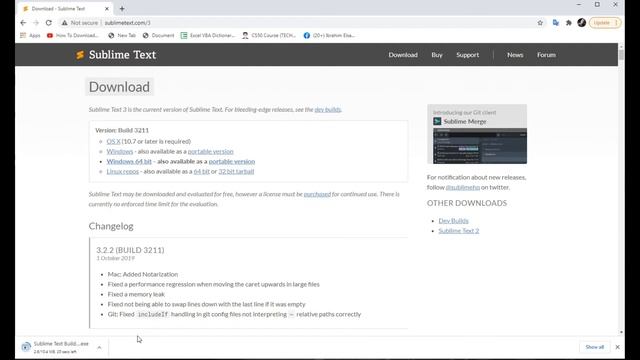640x360 pixels.
Task: Open the CS50 Course bookmark
Action: click(x=269, y=36)
